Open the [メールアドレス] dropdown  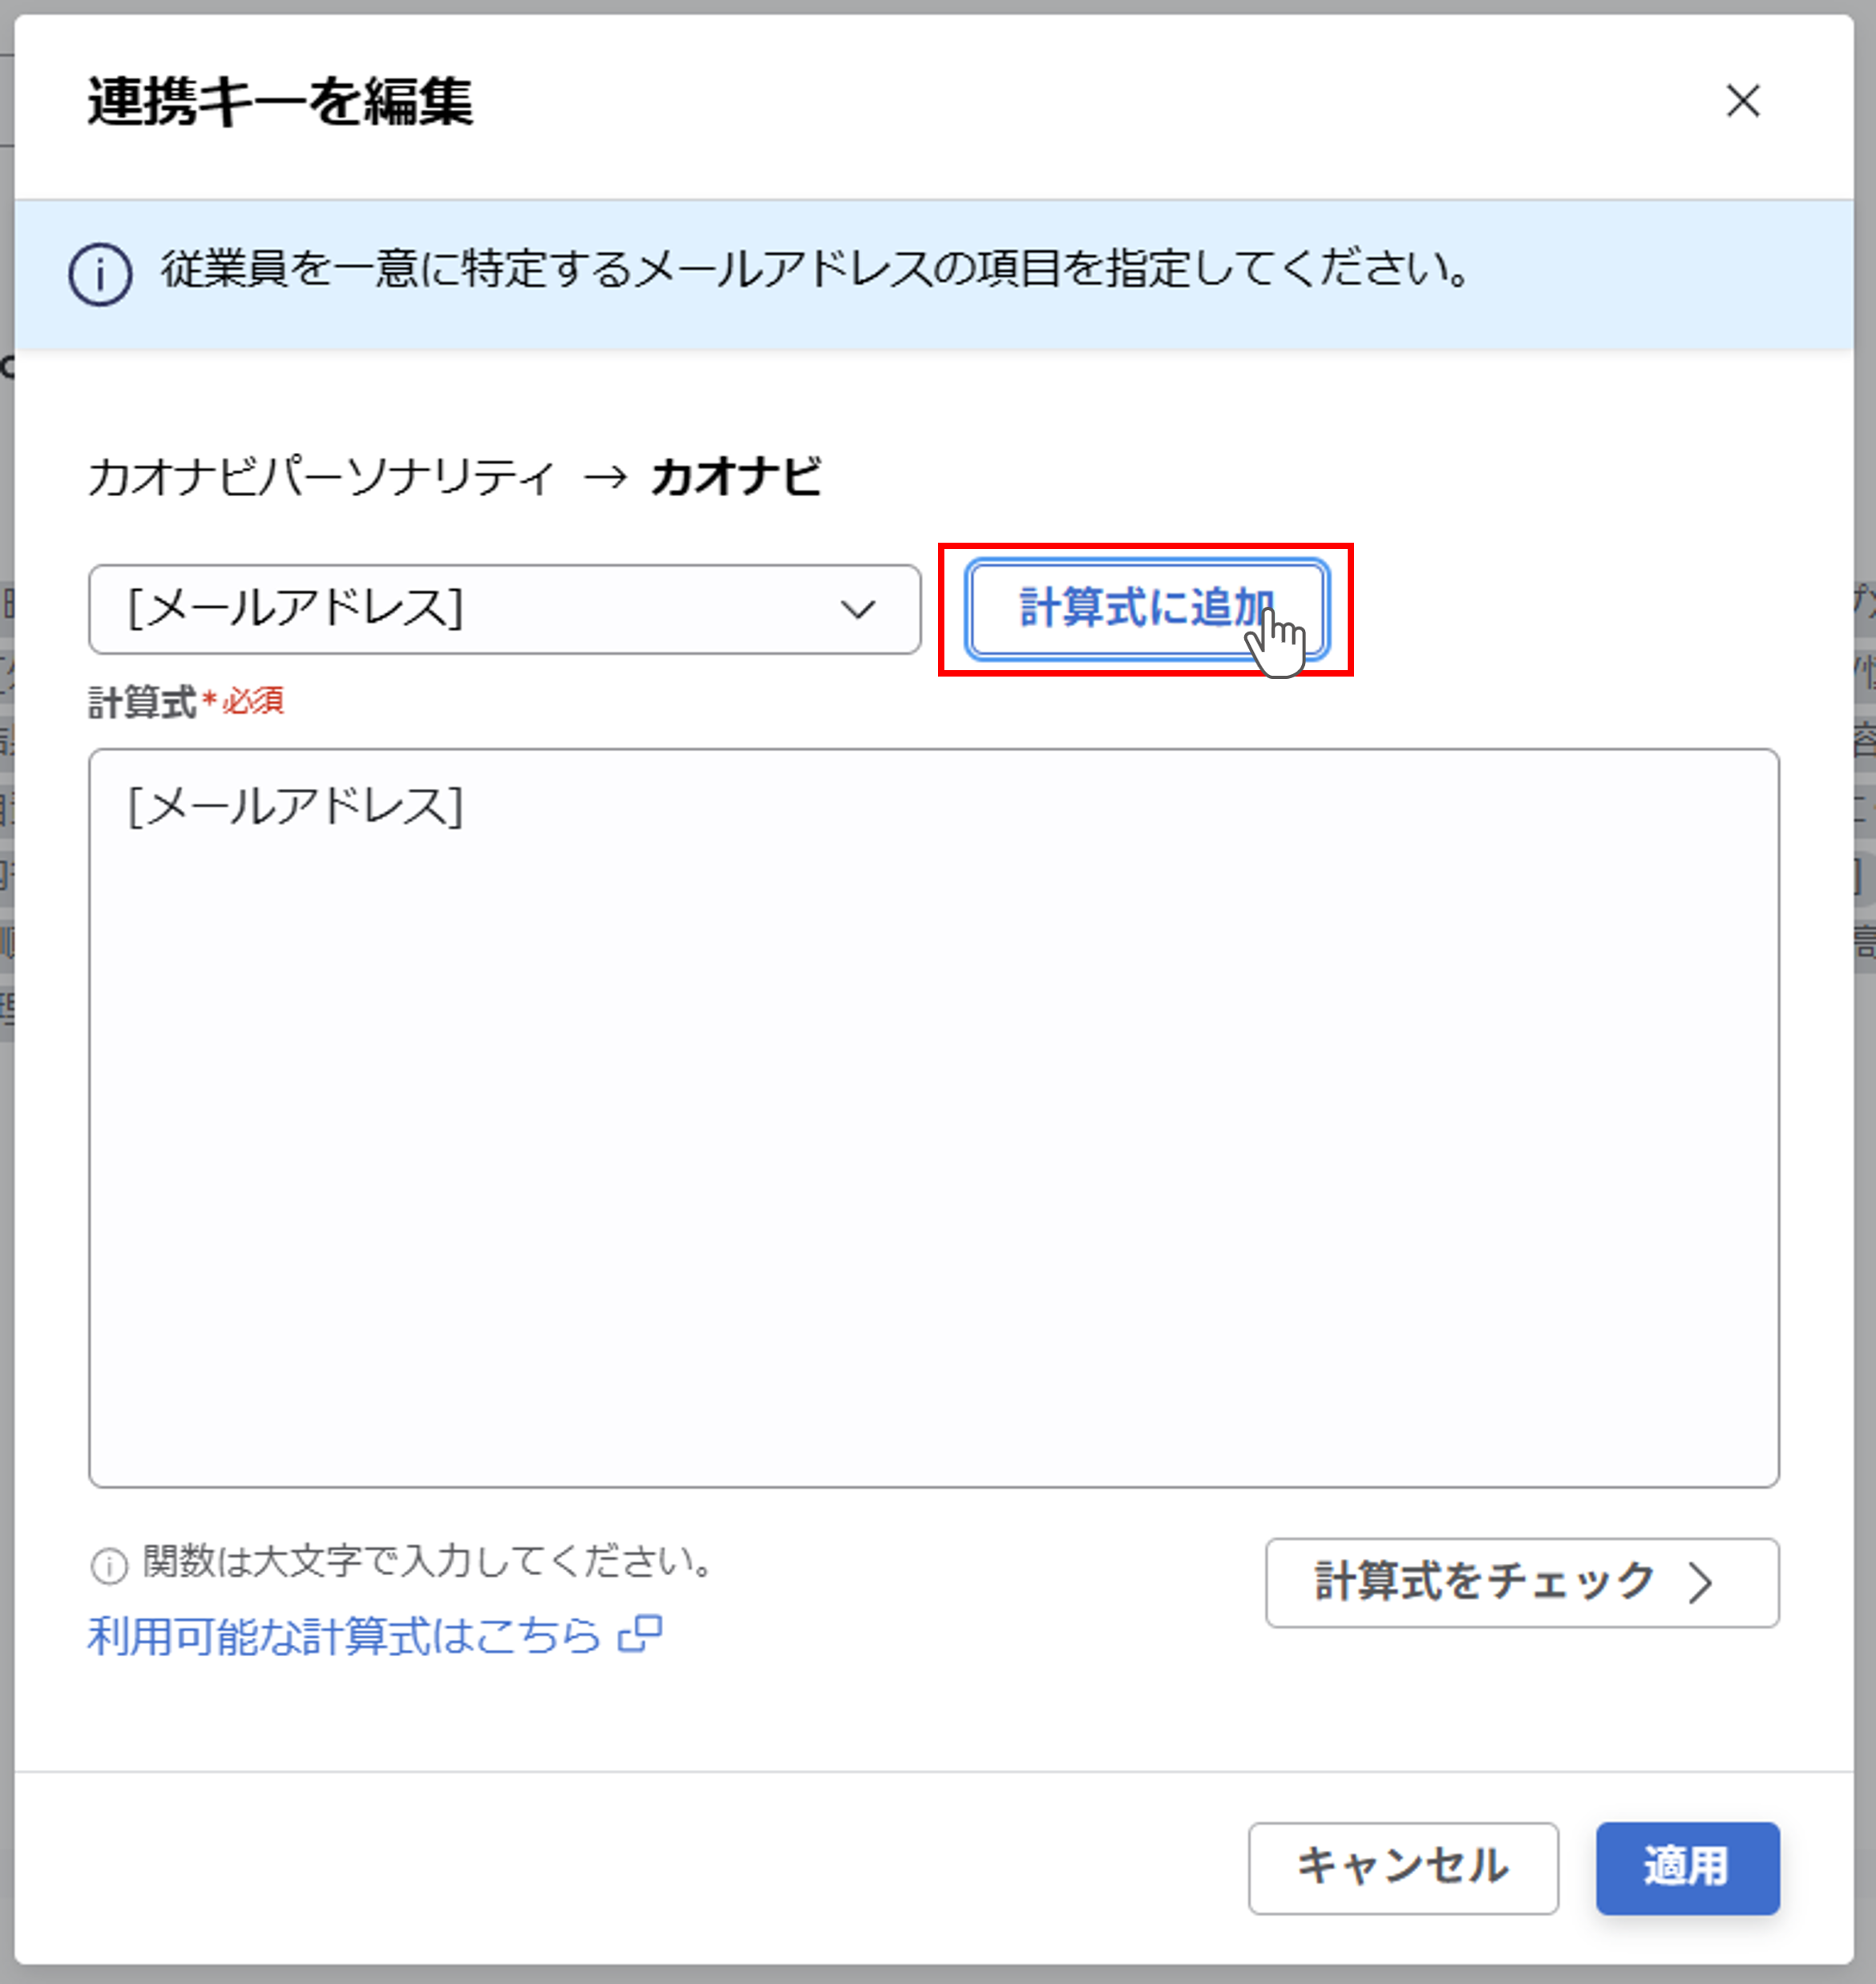click(x=504, y=609)
